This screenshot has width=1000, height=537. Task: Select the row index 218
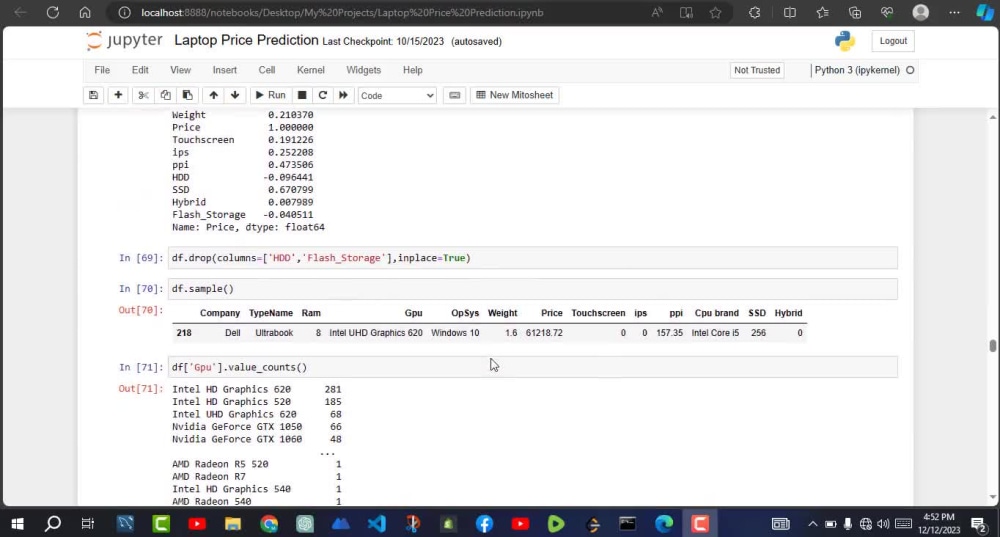[184, 333]
